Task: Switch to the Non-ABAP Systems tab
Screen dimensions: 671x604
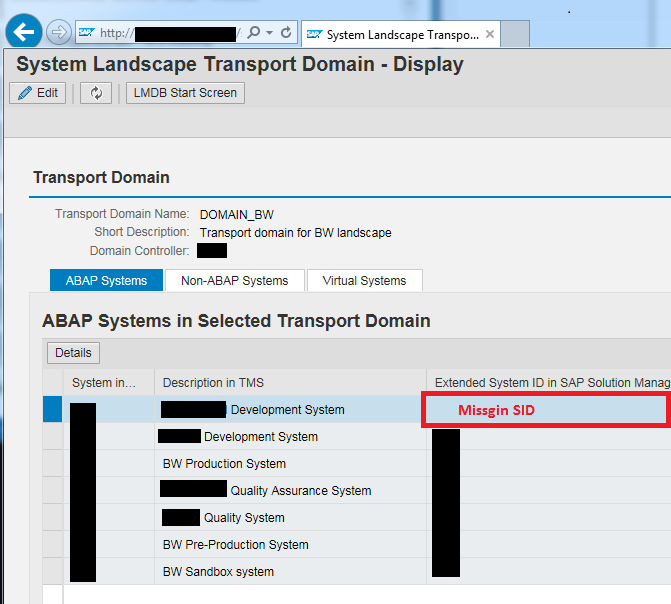Action: click(235, 280)
